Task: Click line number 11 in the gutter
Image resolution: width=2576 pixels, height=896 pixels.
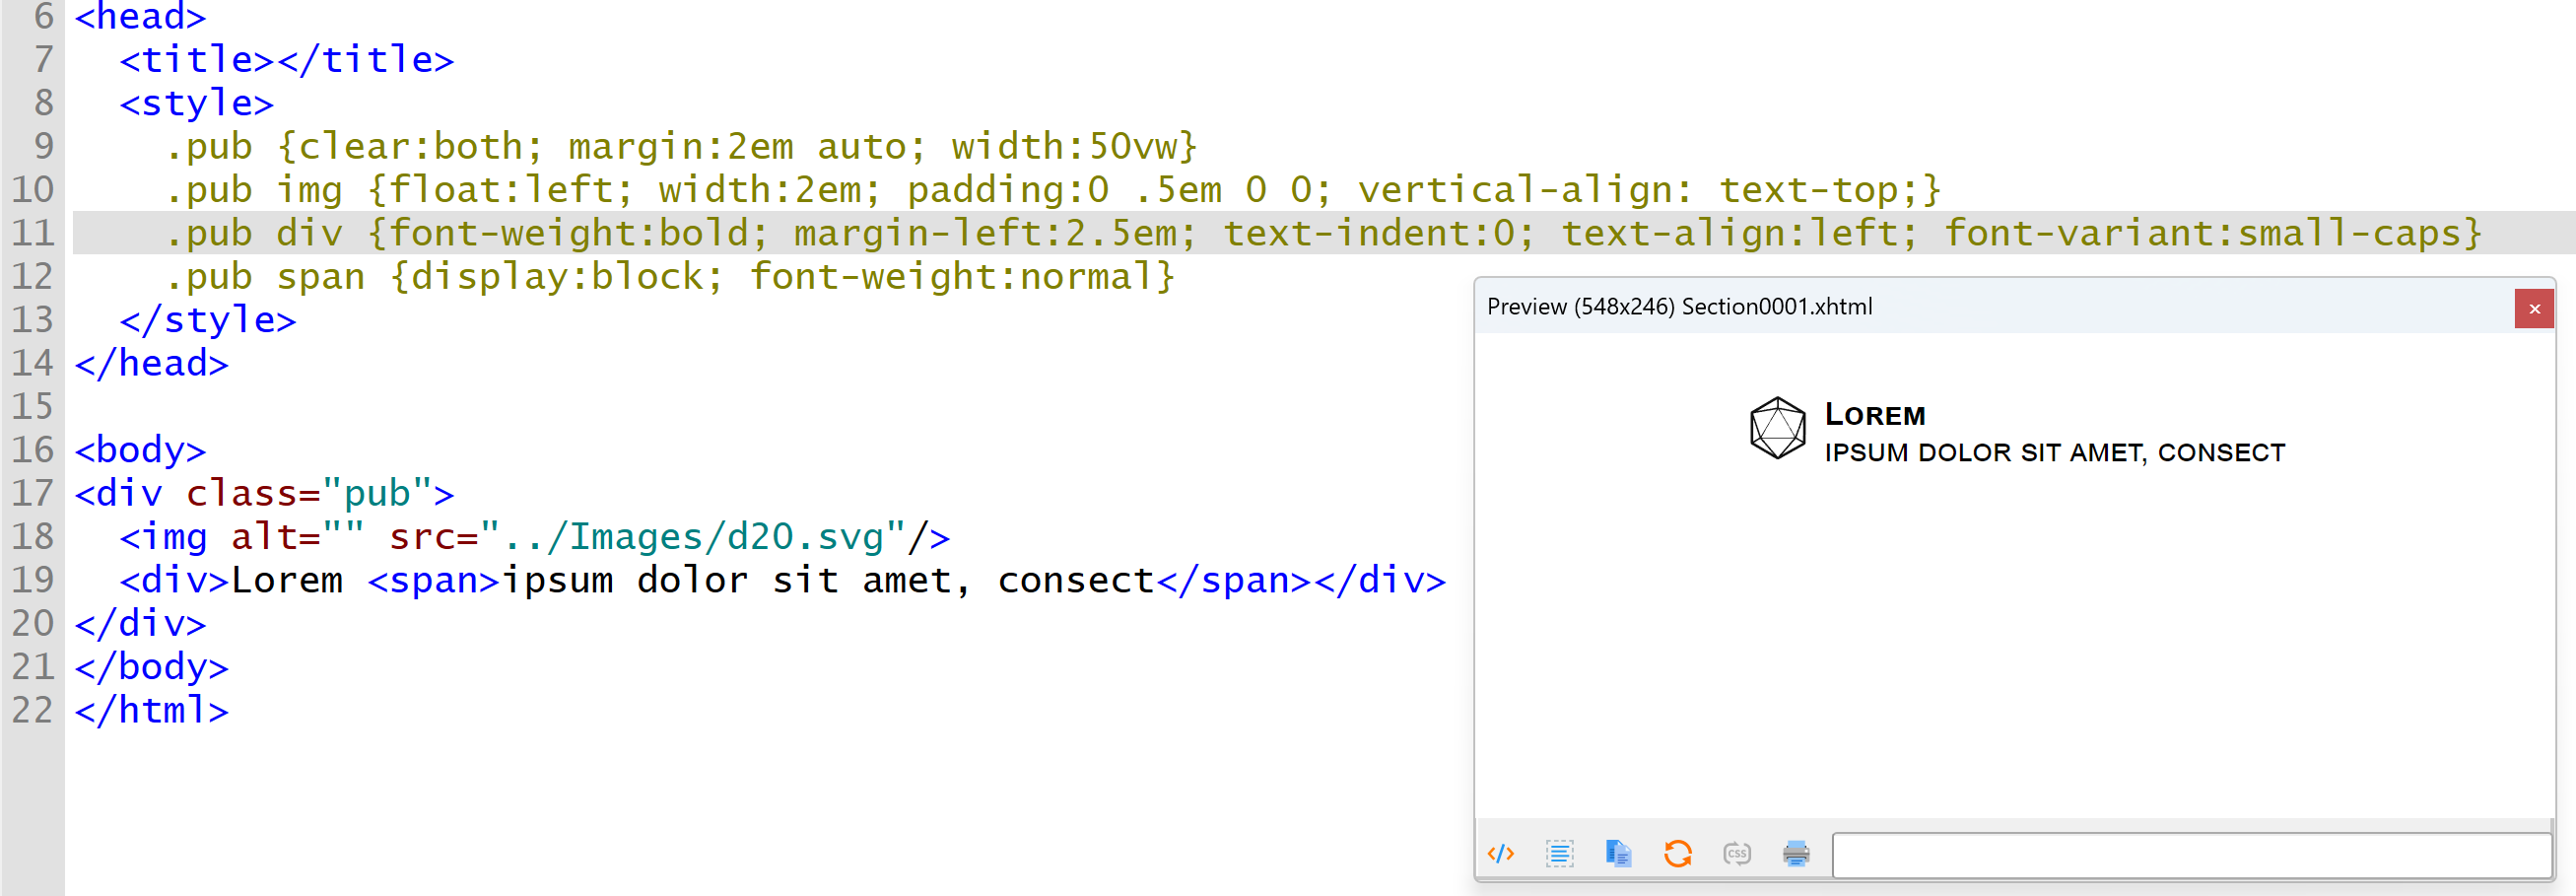Action: (33, 233)
